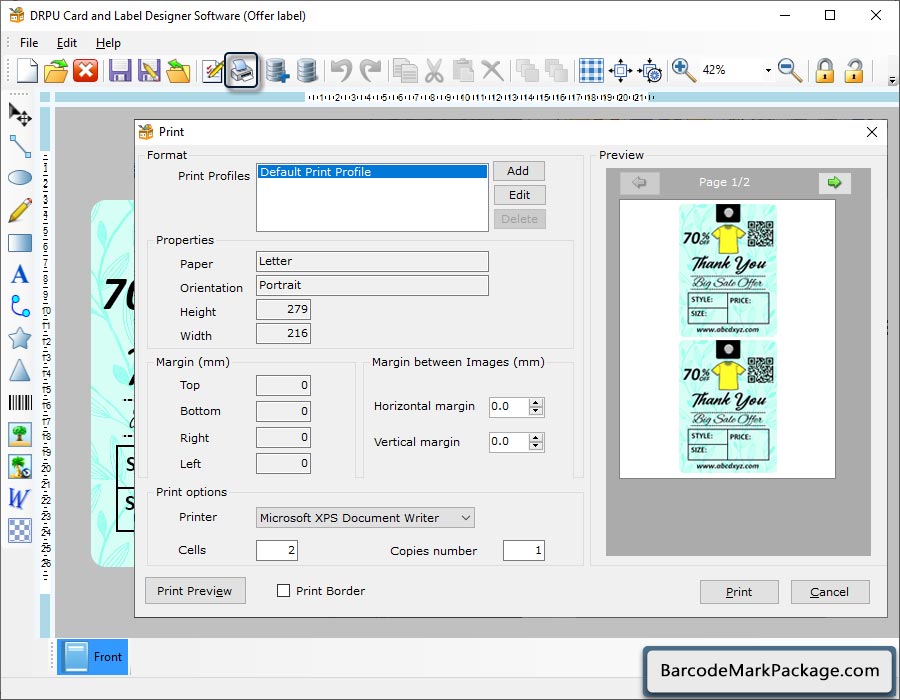Image resolution: width=900 pixels, height=700 pixels.
Task: Select the Rectangle shape tool
Action: 20,243
